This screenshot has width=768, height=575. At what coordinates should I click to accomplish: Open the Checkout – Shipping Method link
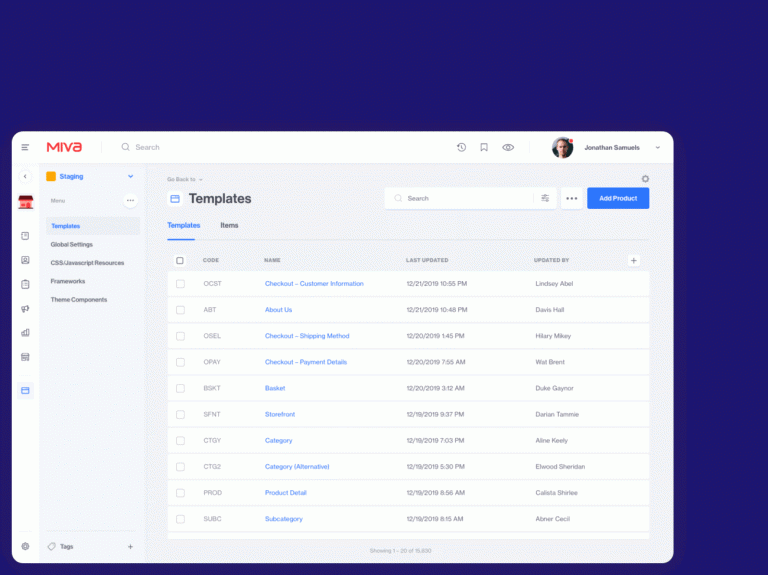click(307, 336)
